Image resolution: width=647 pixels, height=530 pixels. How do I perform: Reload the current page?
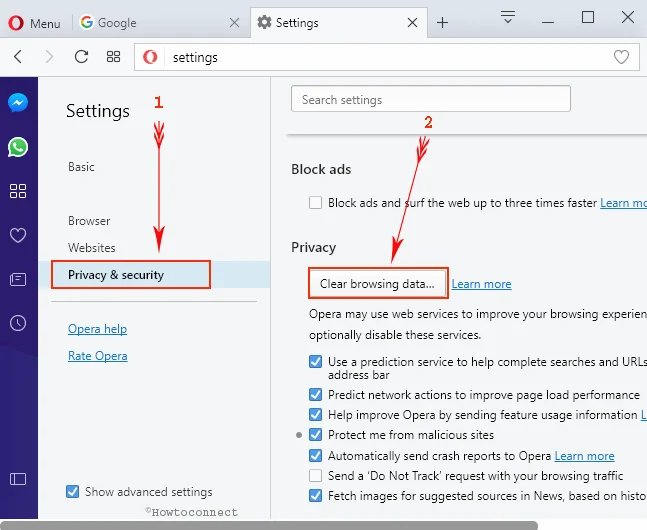(x=81, y=57)
